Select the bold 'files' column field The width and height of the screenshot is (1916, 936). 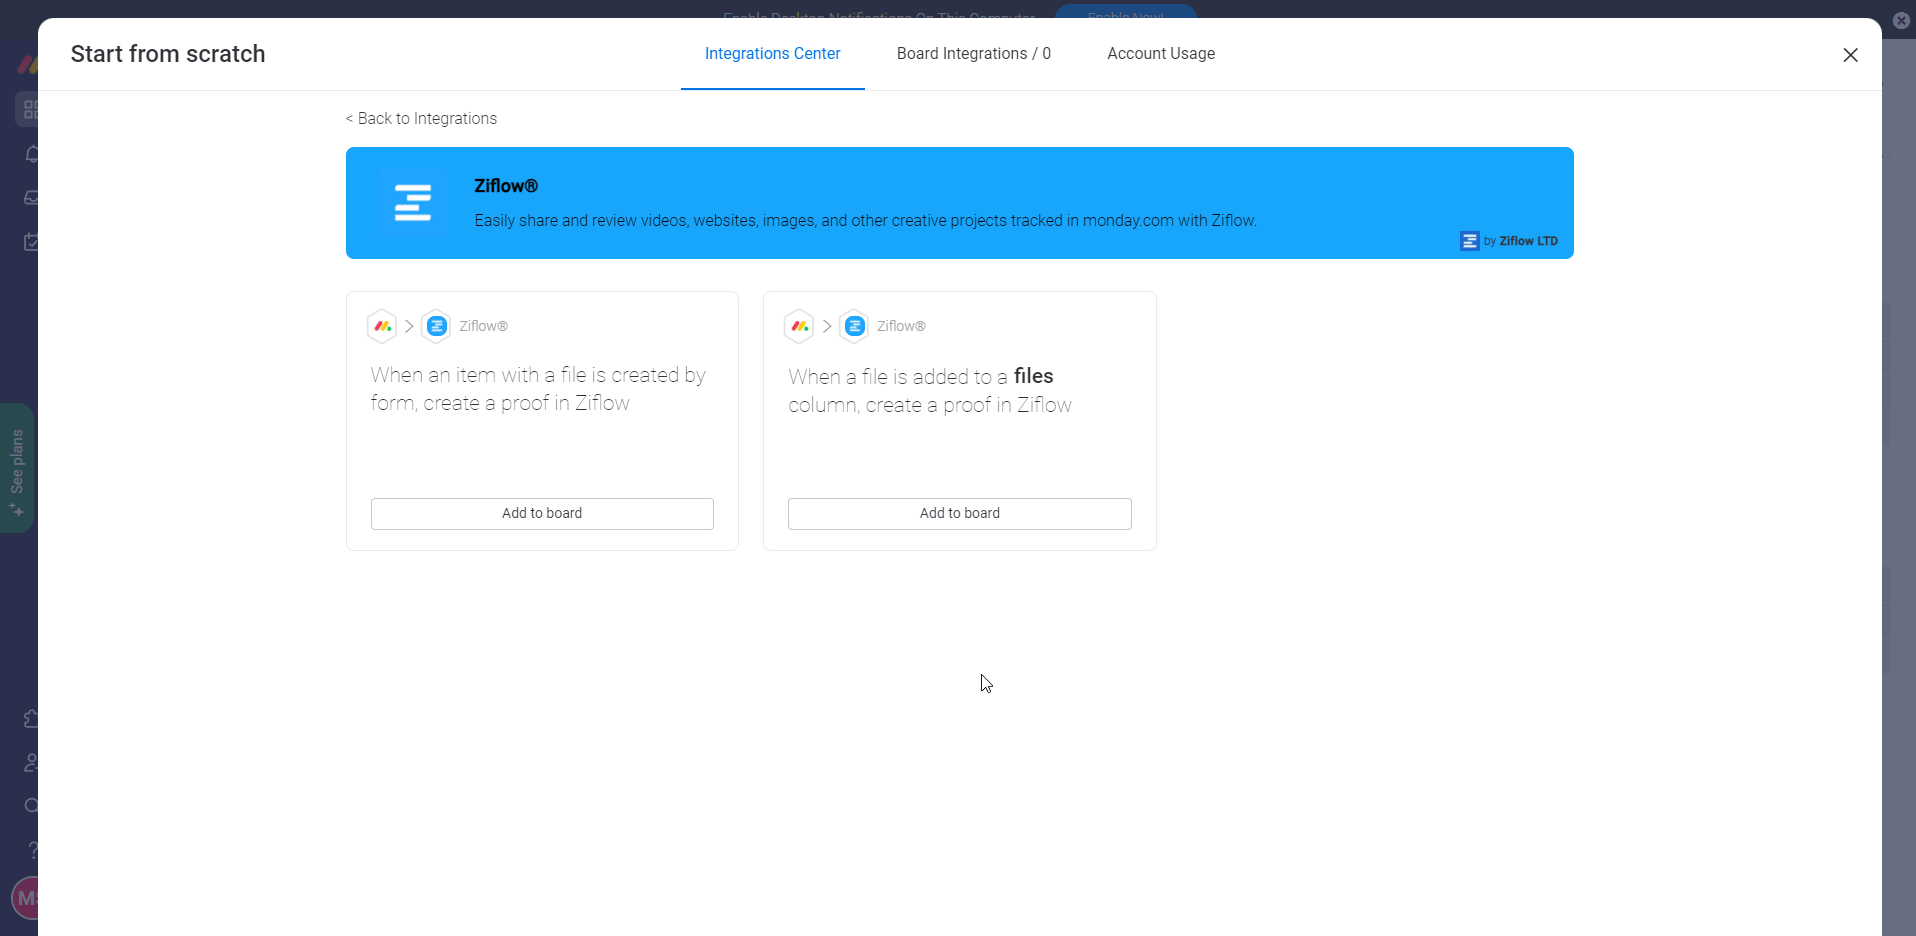click(x=1033, y=376)
